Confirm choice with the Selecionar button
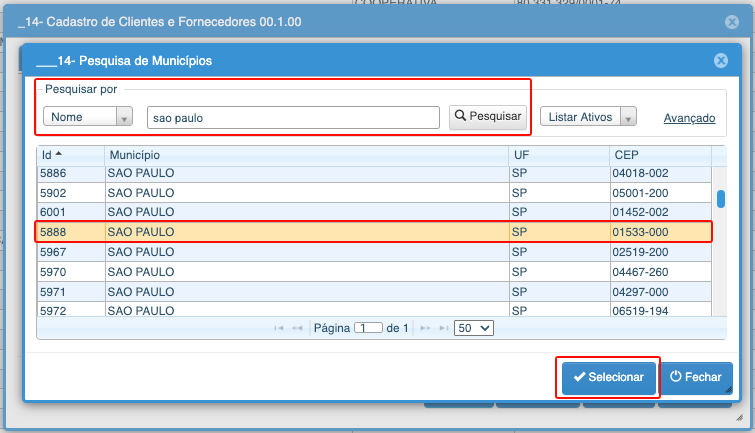The width and height of the screenshot is (755, 433). (608, 378)
